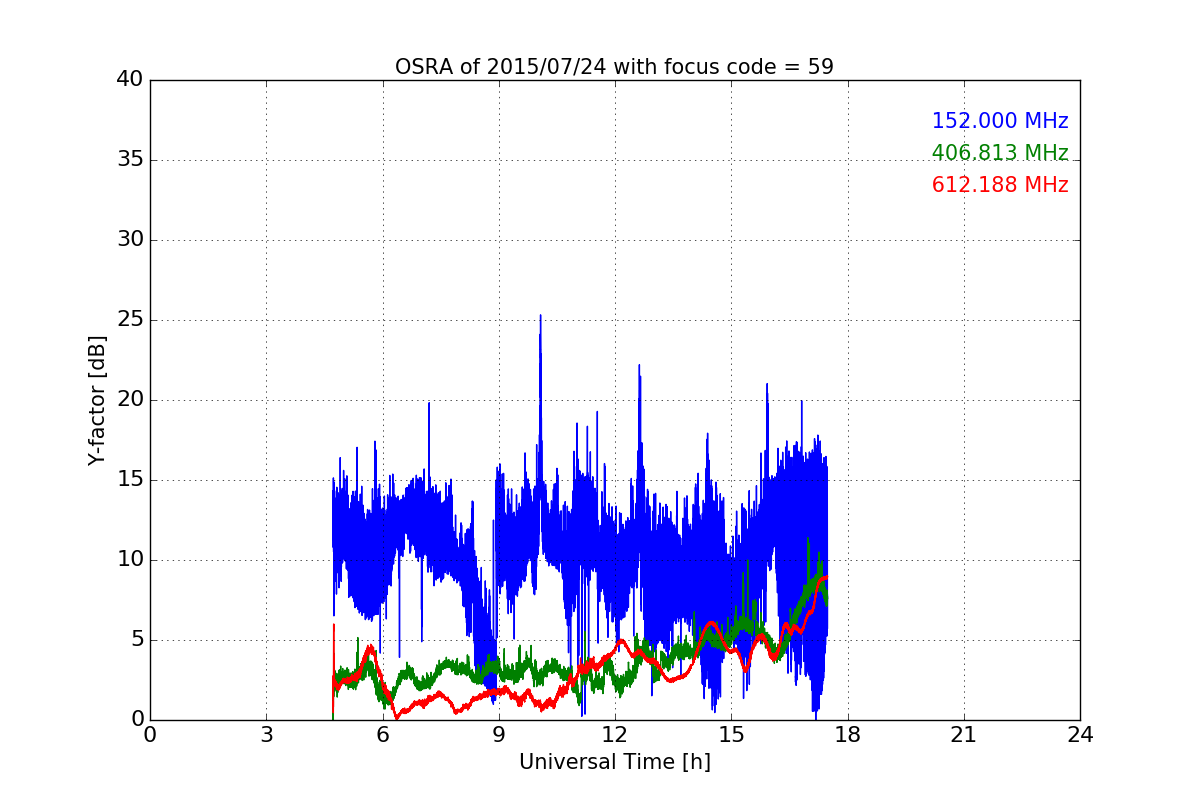Select the red 612.188 MHz legend label

click(x=1000, y=185)
